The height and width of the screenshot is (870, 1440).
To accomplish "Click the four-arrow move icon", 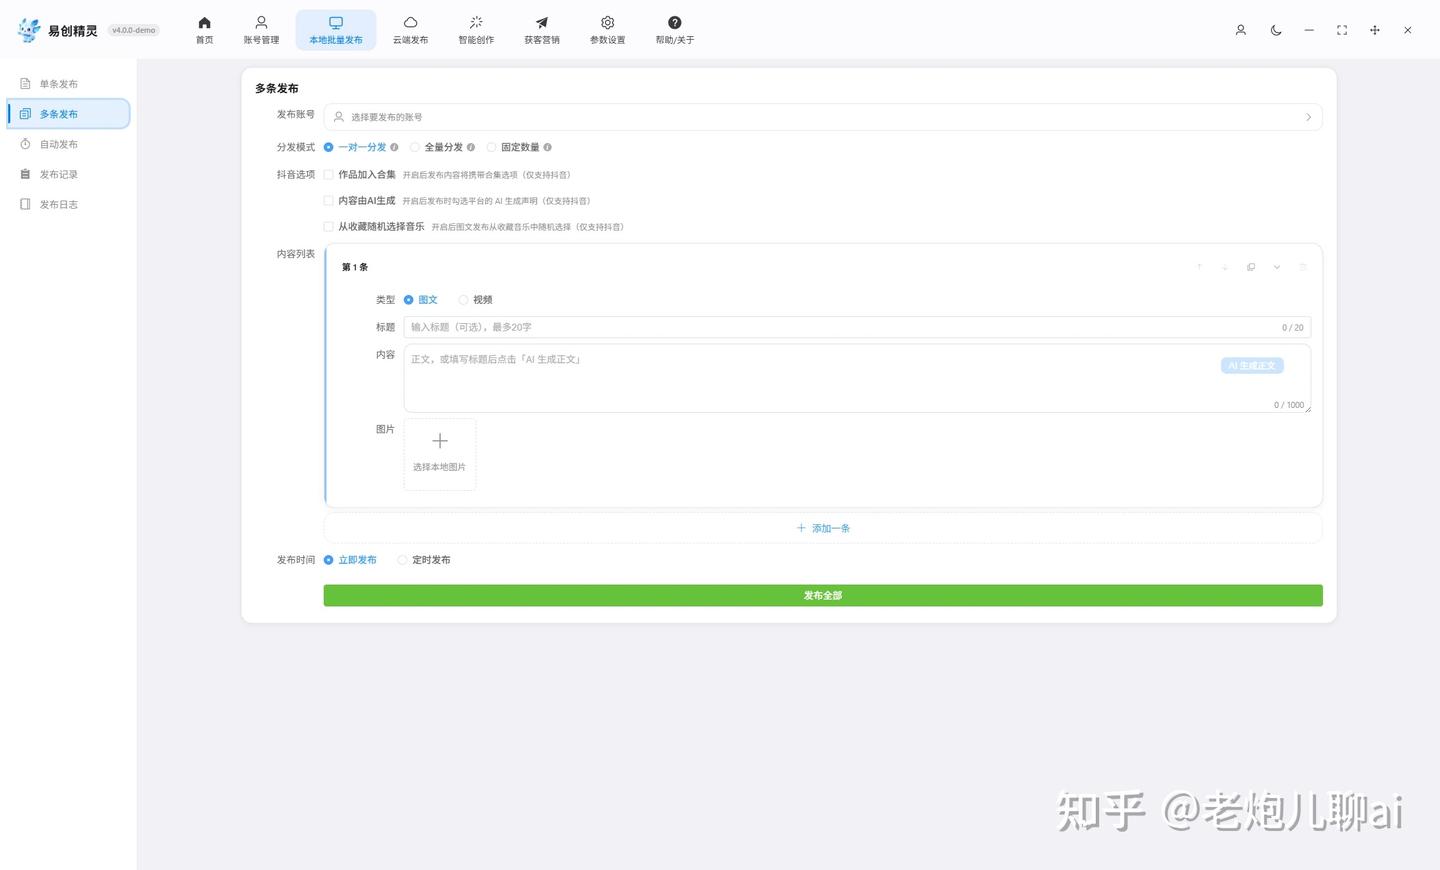I will [1375, 30].
